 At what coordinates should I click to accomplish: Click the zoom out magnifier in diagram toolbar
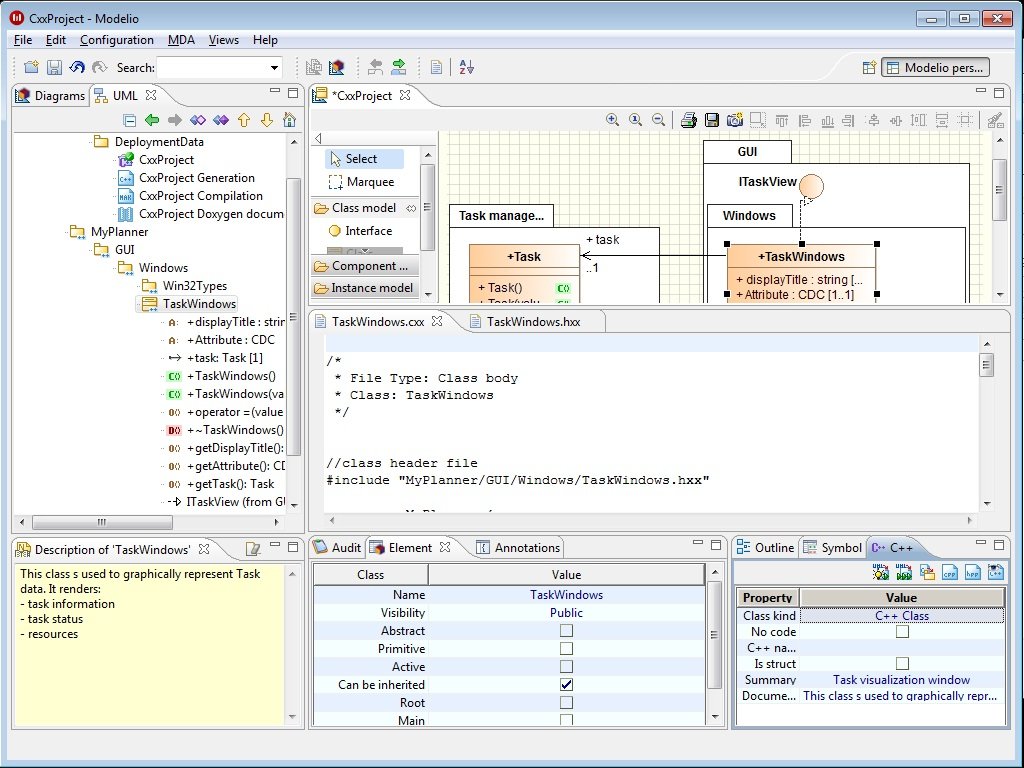[658, 120]
